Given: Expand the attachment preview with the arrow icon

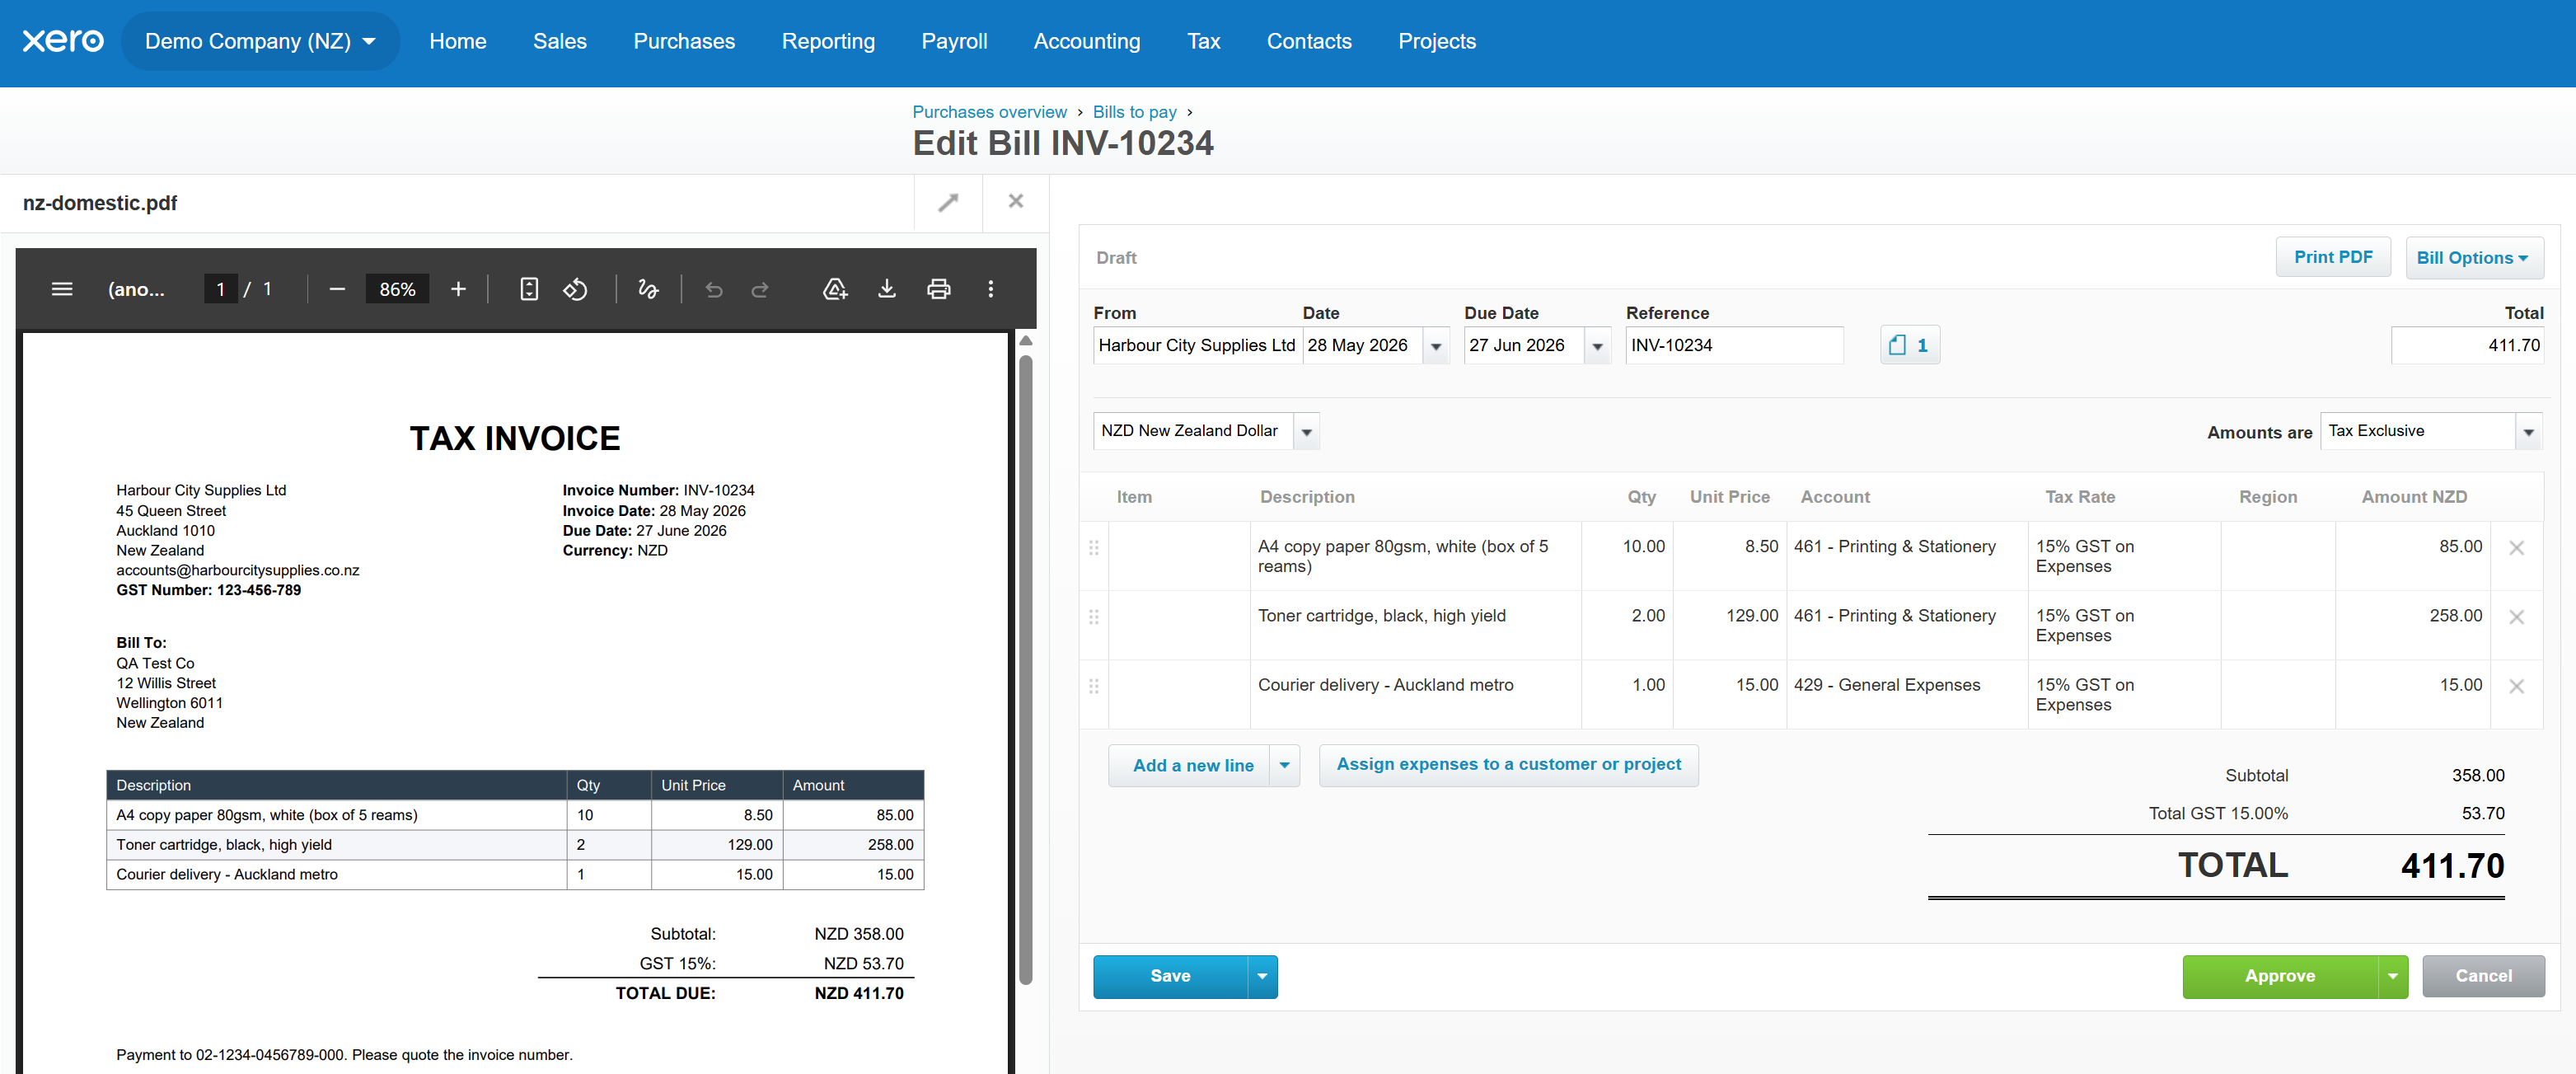Looking at the screenshot, I should [948, 203].
